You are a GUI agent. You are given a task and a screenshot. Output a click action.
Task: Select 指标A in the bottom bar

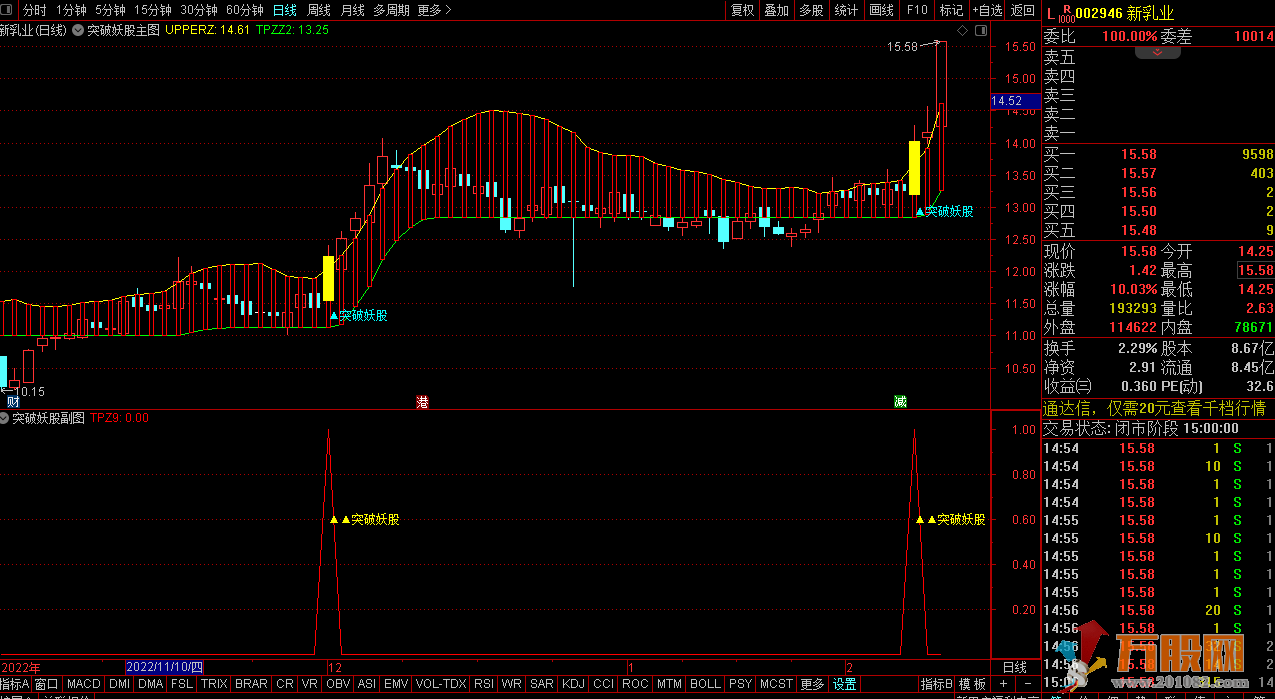16,684
